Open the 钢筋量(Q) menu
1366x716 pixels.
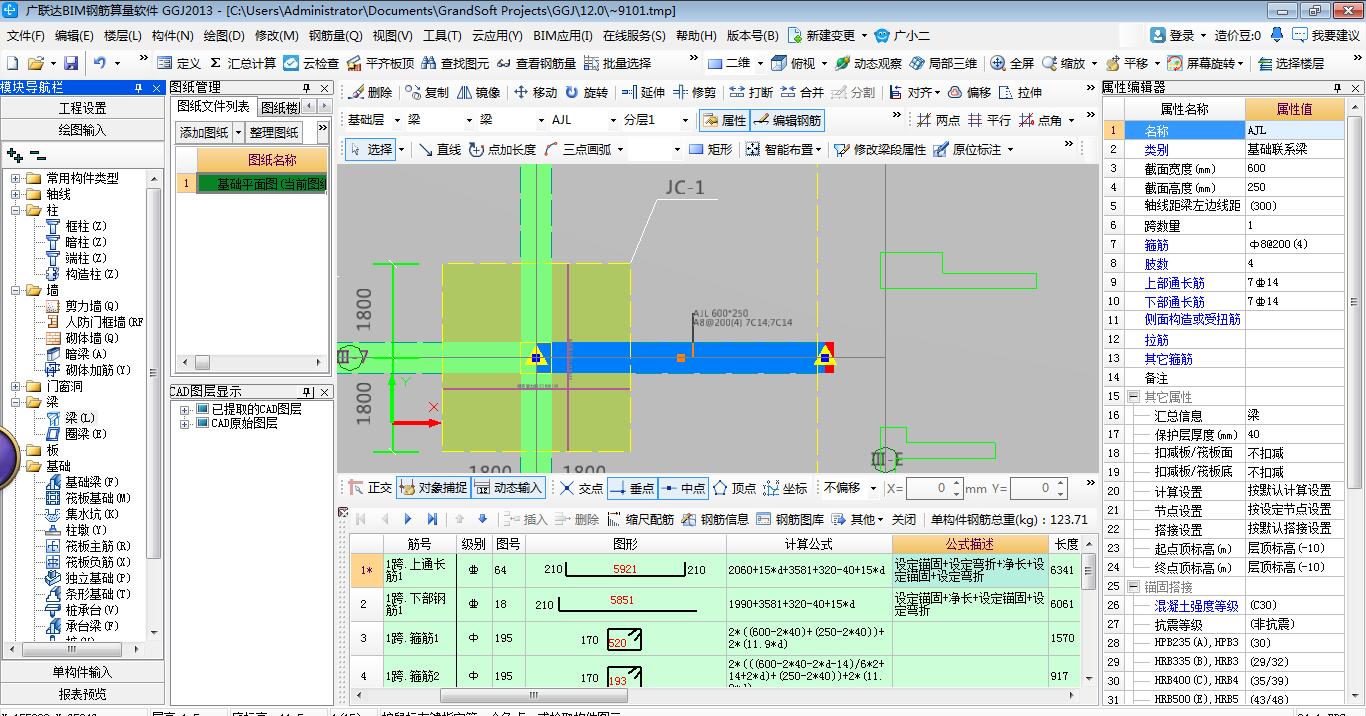(335, 35)
